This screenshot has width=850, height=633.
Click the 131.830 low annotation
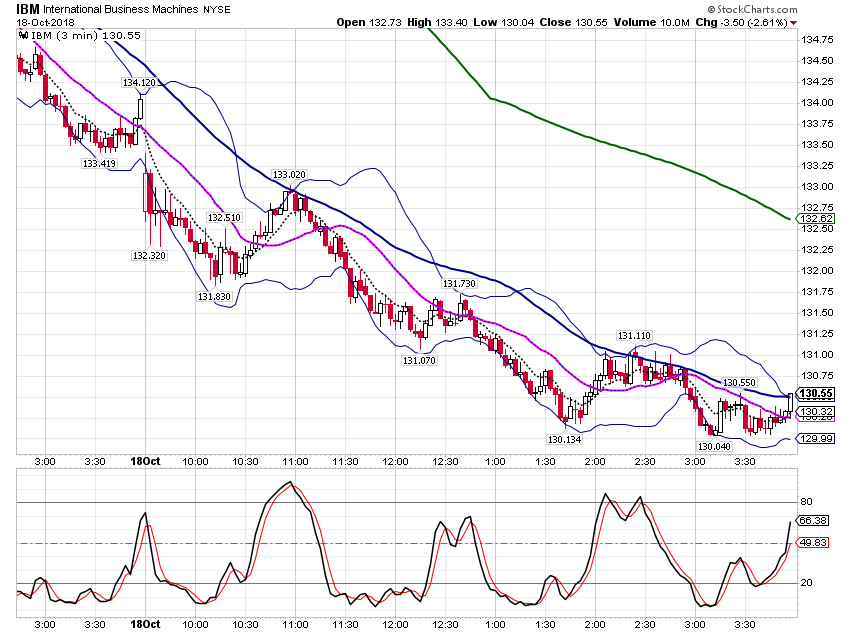point(214,296)
